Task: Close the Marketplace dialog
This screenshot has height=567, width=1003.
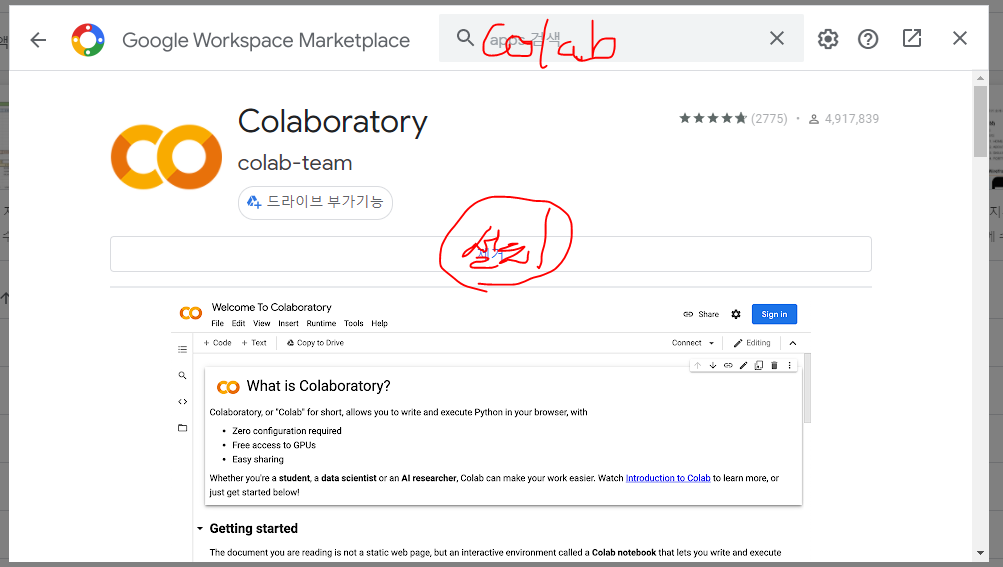Action: point(960,38)
